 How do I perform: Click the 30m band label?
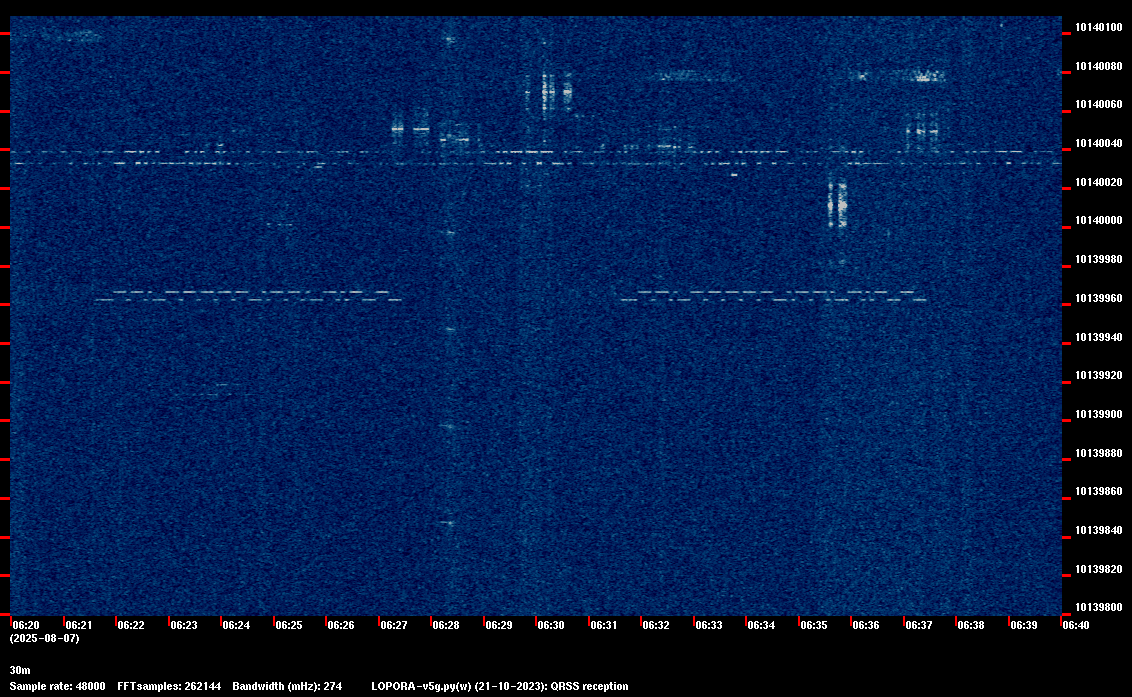coord(20,670)
